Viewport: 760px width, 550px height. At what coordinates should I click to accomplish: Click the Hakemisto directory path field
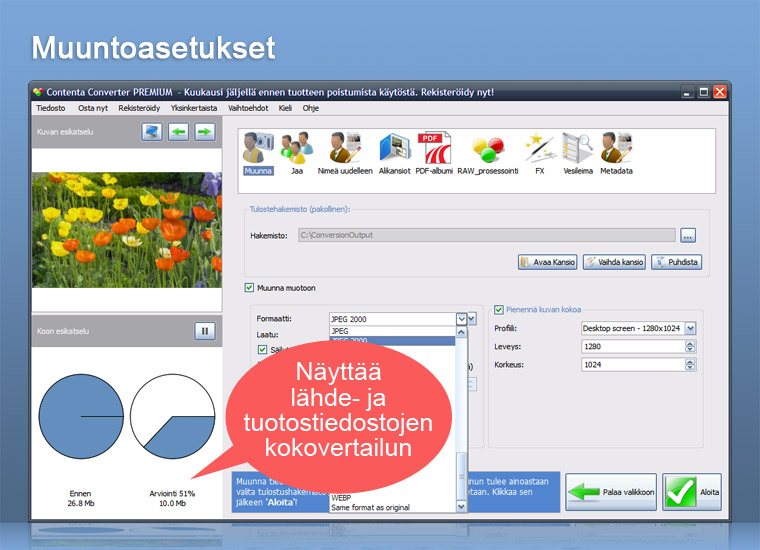[x=487, y=236]
